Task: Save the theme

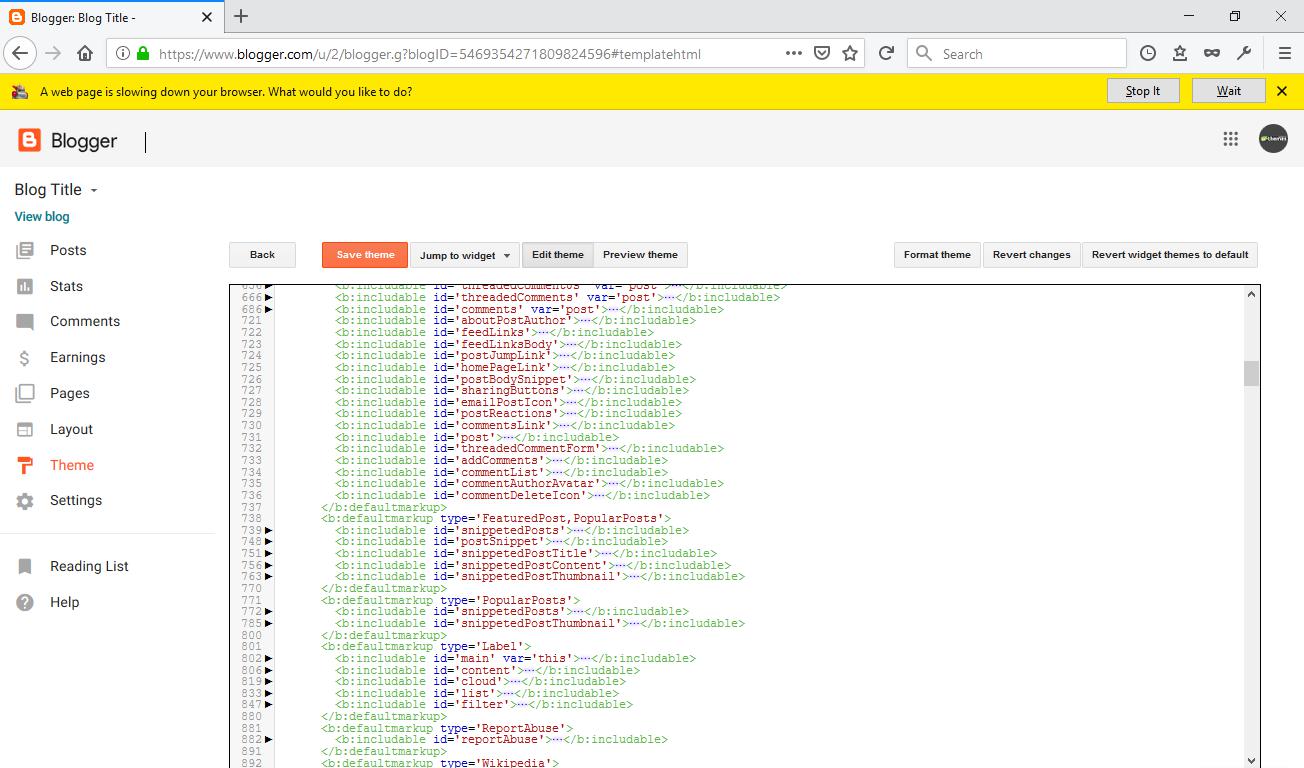Action: point(364,255)
